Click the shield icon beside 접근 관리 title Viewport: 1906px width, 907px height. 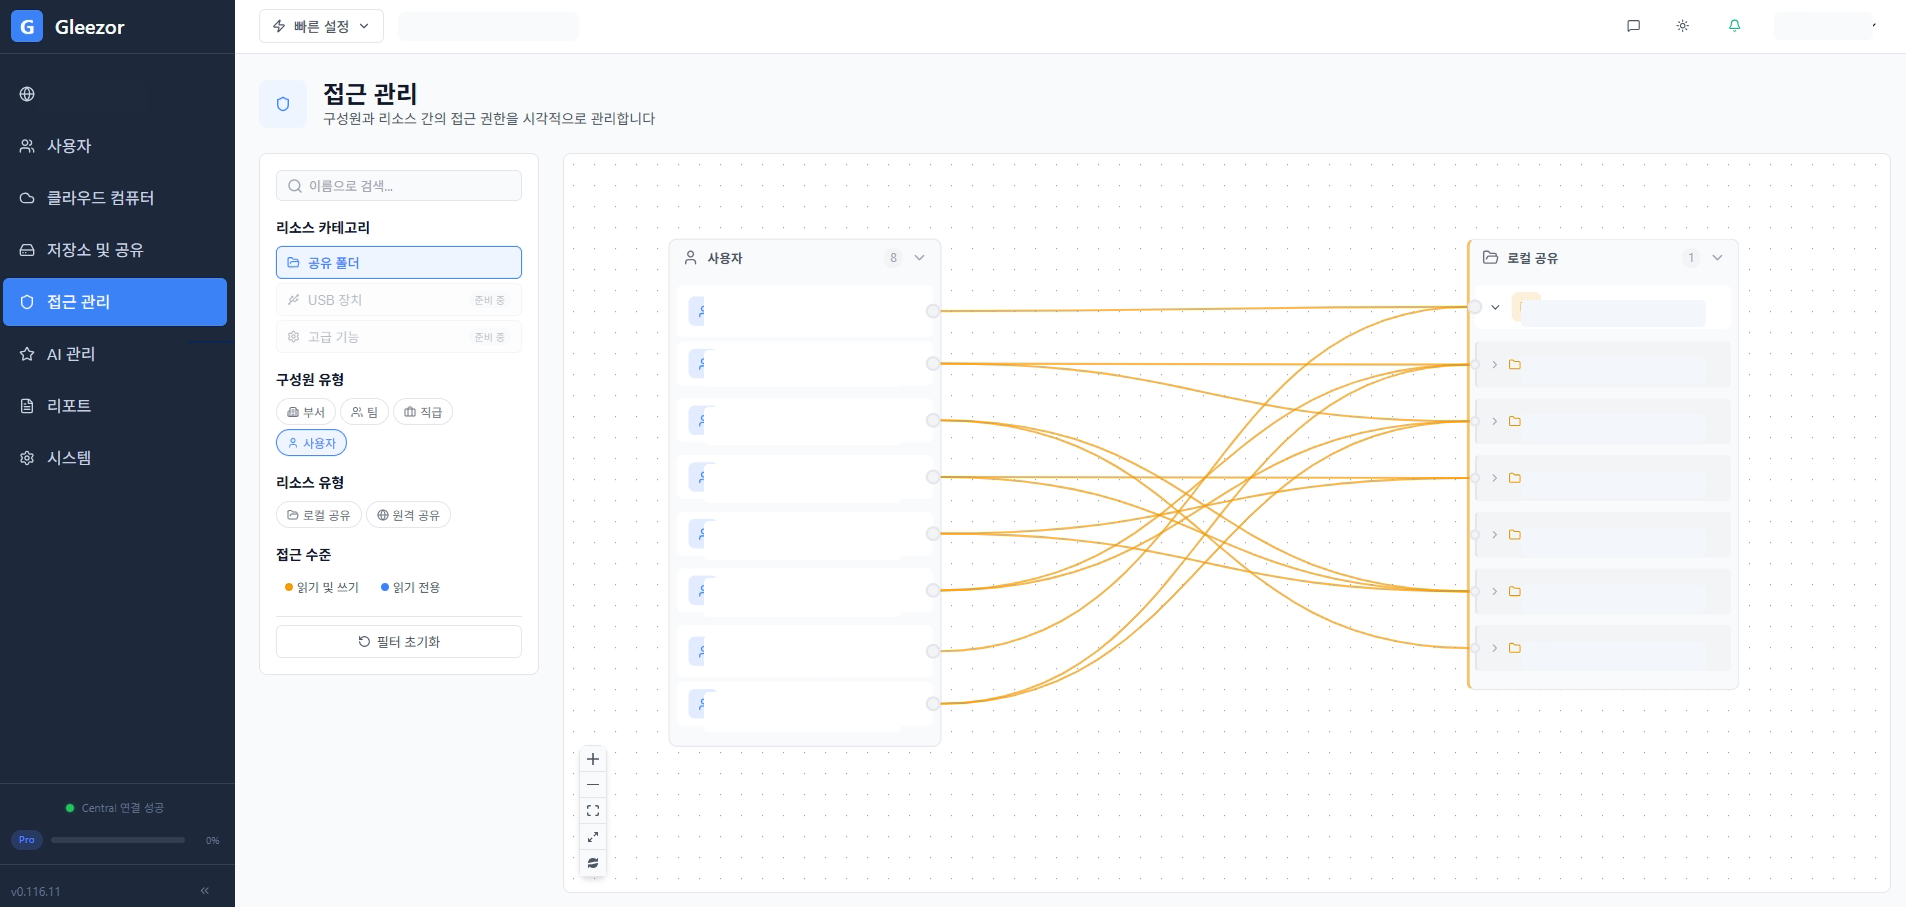point(283,104)
